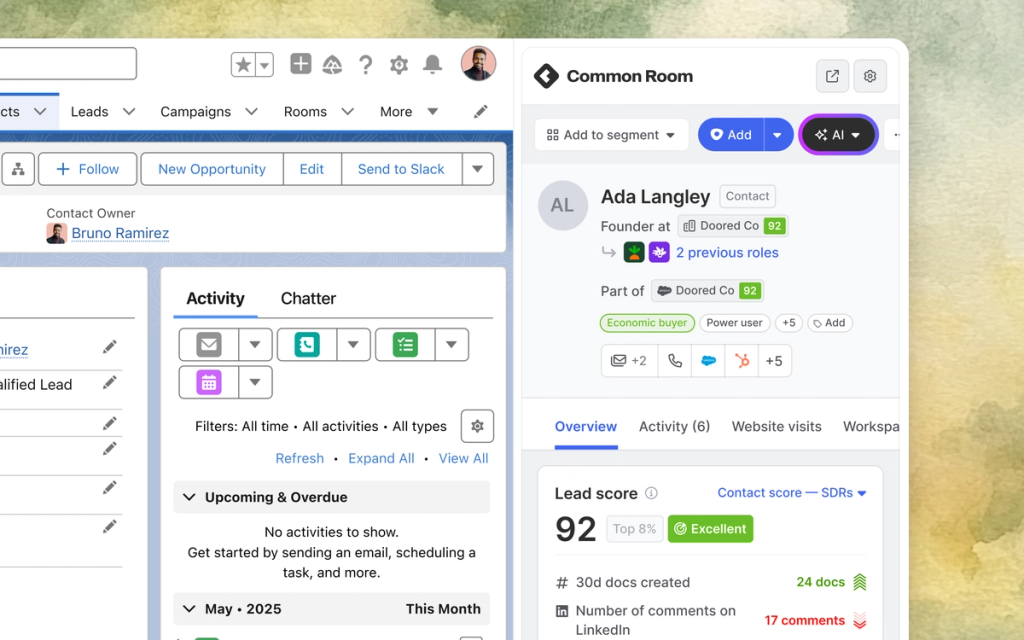Click the Trailhead icon in the header
The height and width of the screenshot is (640, 1024).
[333, 63]
